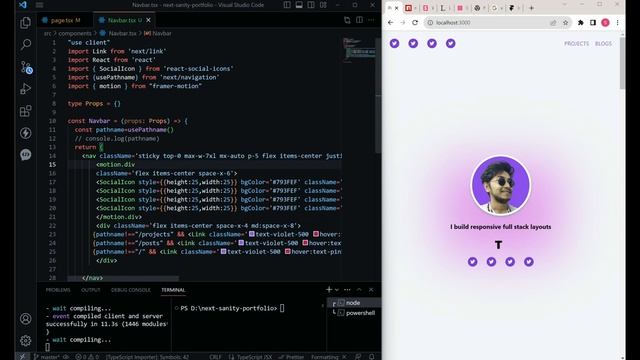640x360 pixels.
Task: Open the terminal launch profile dropdown arrow
Action: (337, 289)
